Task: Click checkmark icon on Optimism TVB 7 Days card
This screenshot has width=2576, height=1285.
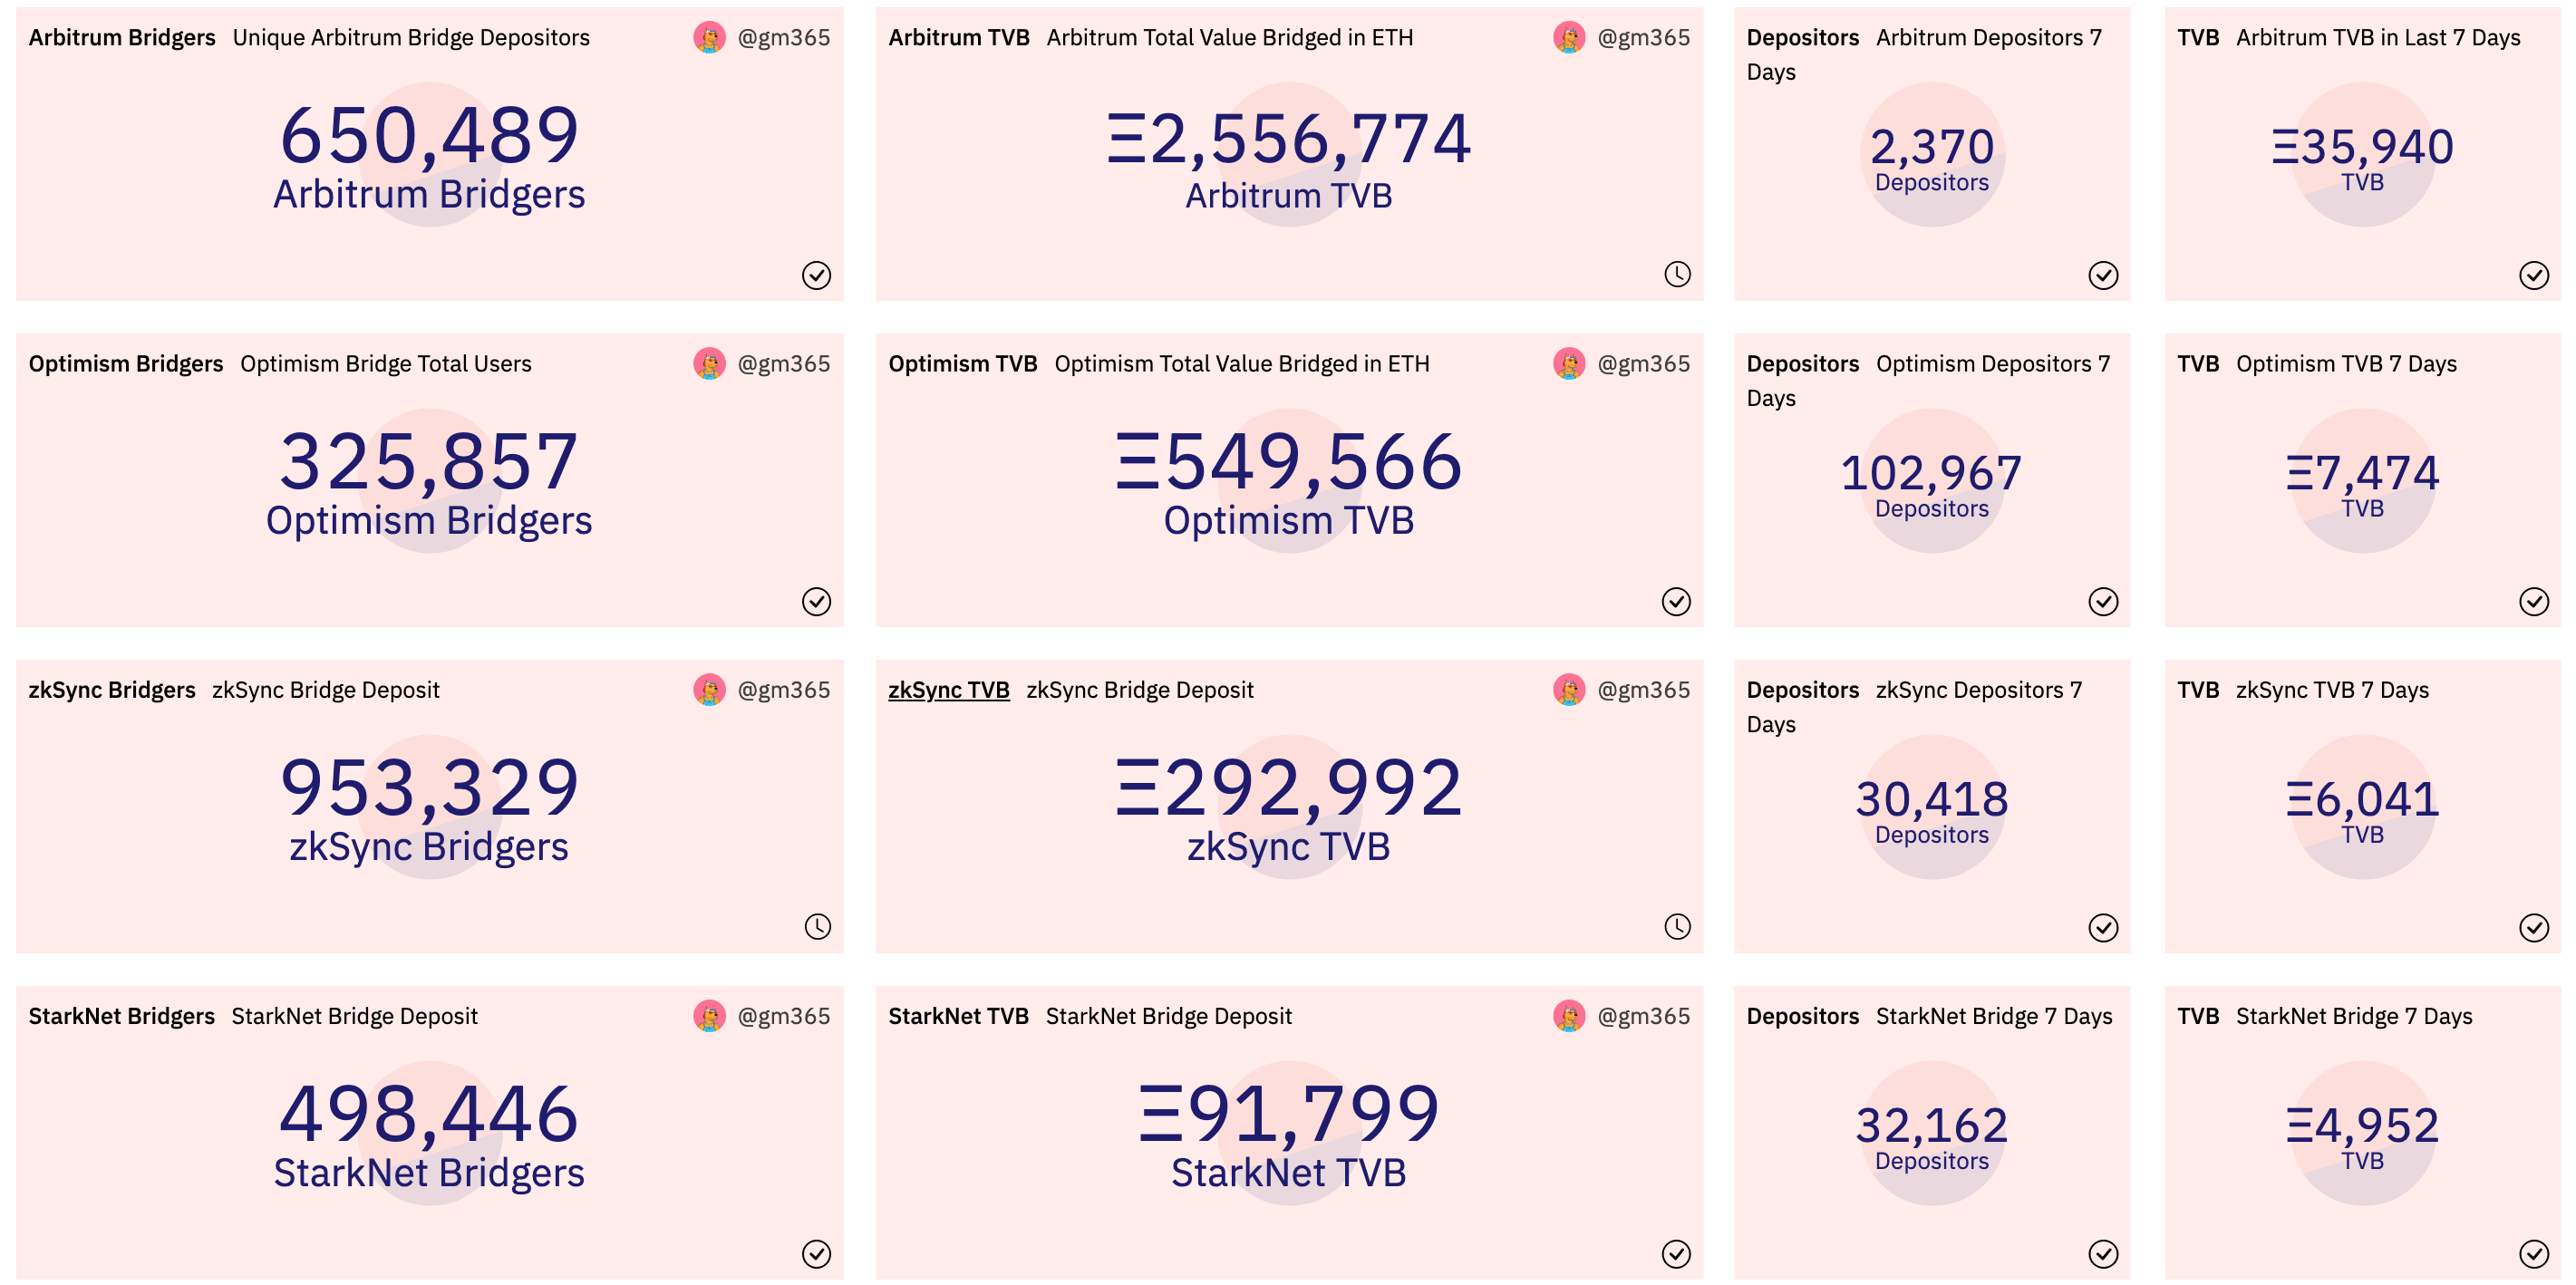Action: click(x=2533, y=601)
